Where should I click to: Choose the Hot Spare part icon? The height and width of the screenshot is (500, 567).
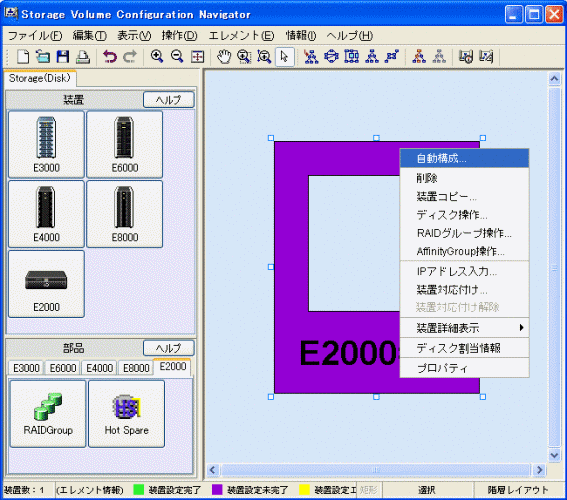click(x=127, y=414)
